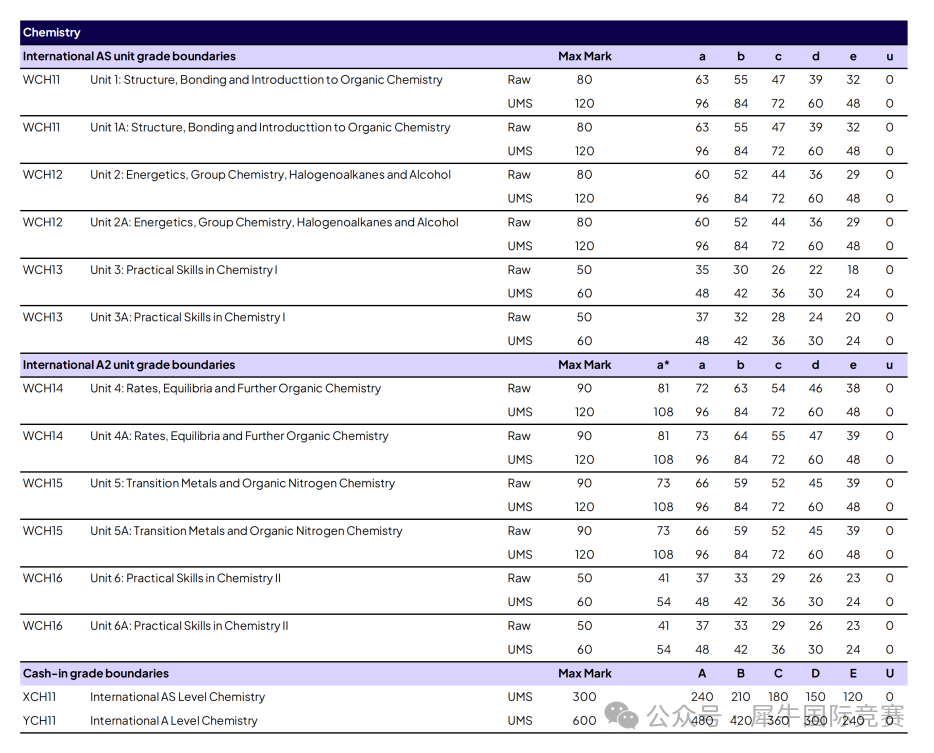934x753 pixels.
Task: Click the 600 max mark for YCH11
Action: [584, 721]
